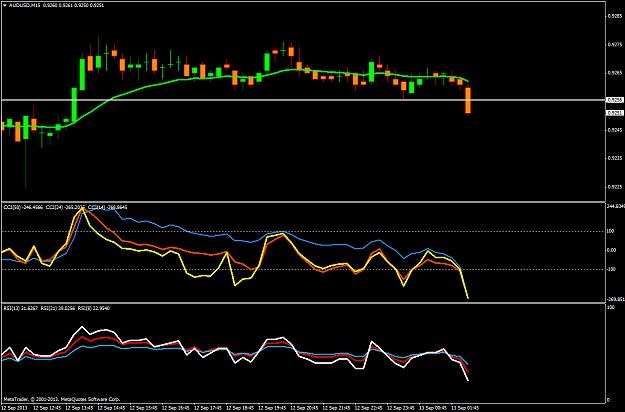Click the 12 Sep 13:45 time axis label
The height and width of the screenshot is (412, 625).
coord(79,408)
